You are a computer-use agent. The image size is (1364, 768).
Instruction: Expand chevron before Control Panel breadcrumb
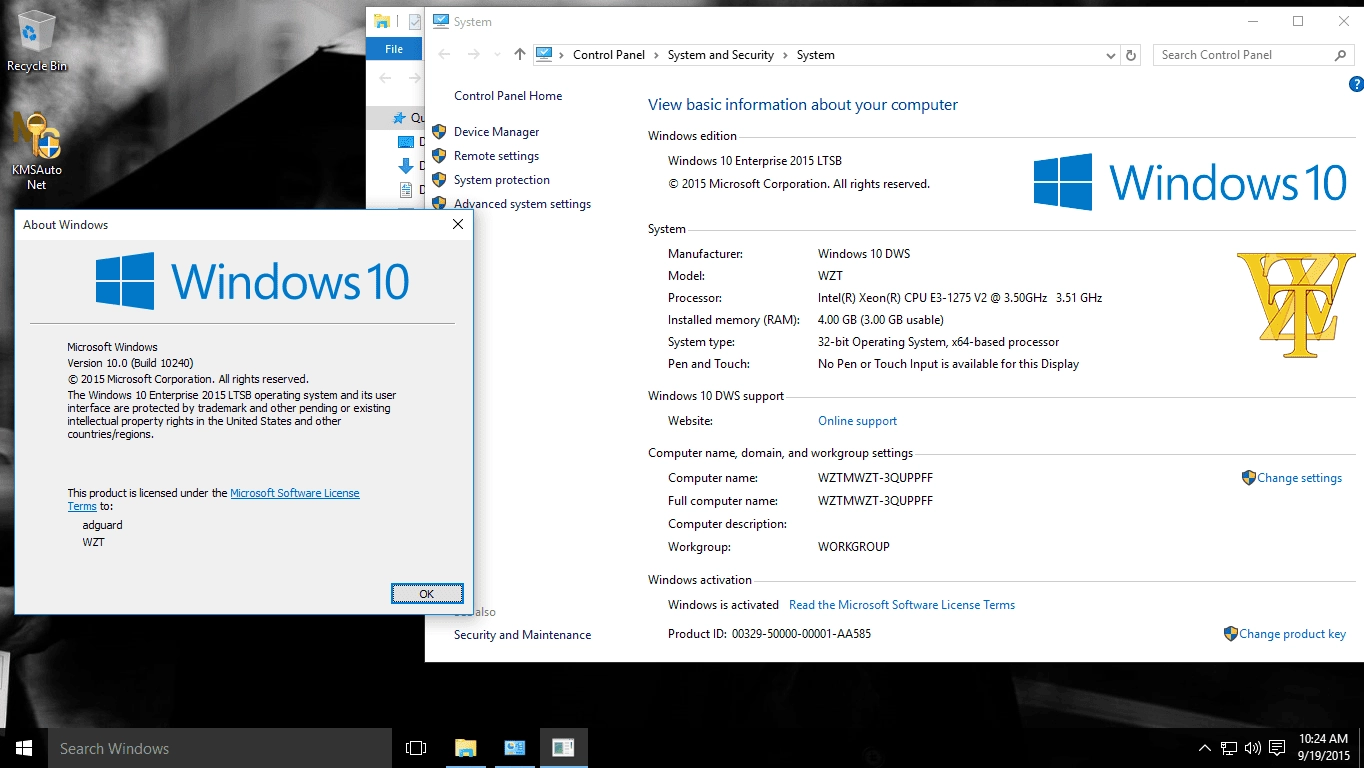pos(562,55)
